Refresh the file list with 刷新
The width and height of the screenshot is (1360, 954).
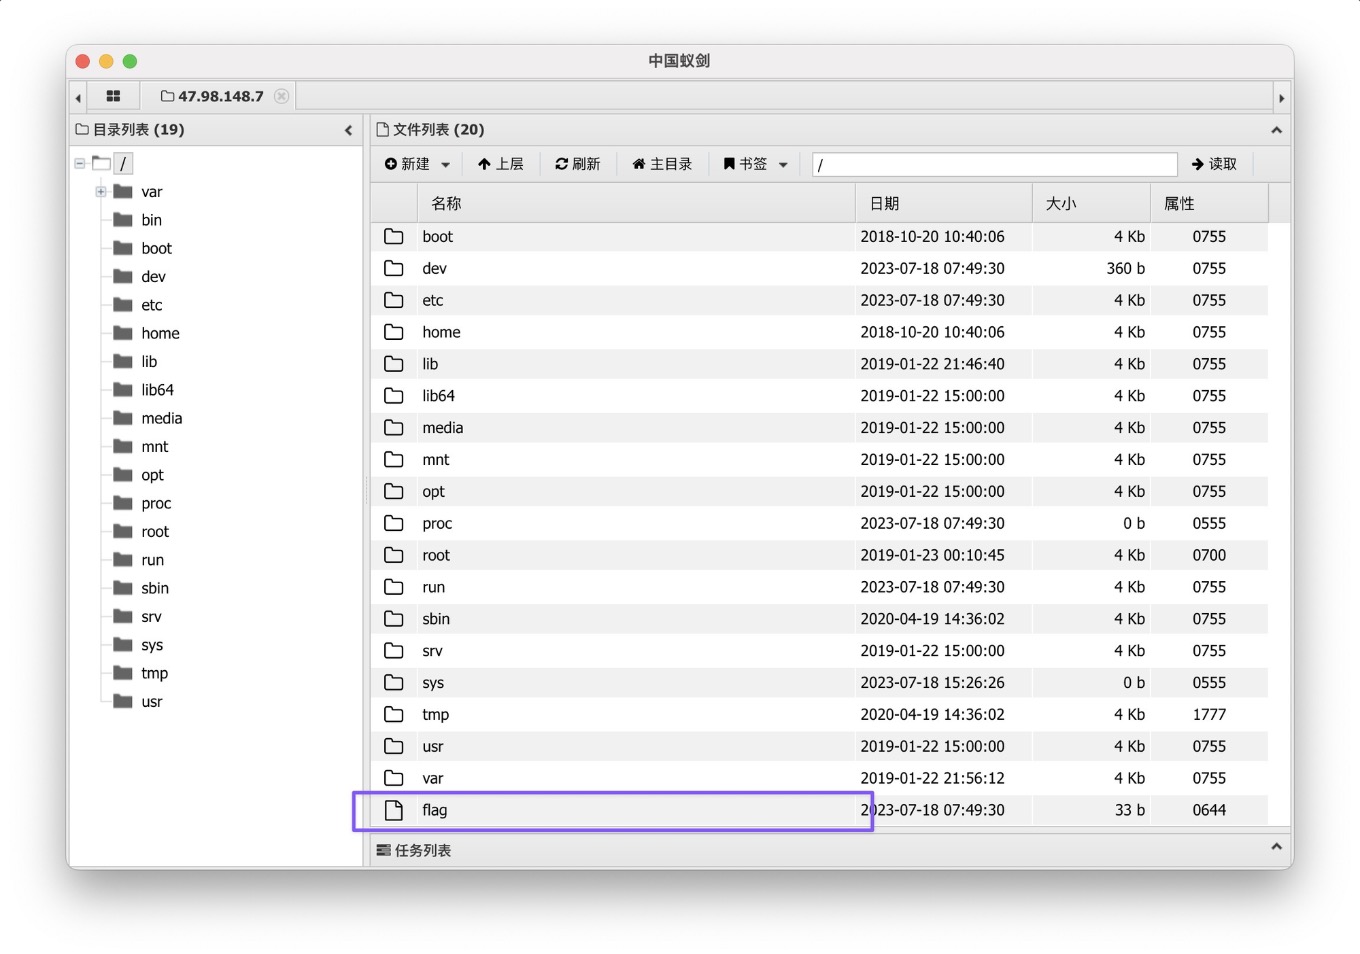tap(577, 164)
